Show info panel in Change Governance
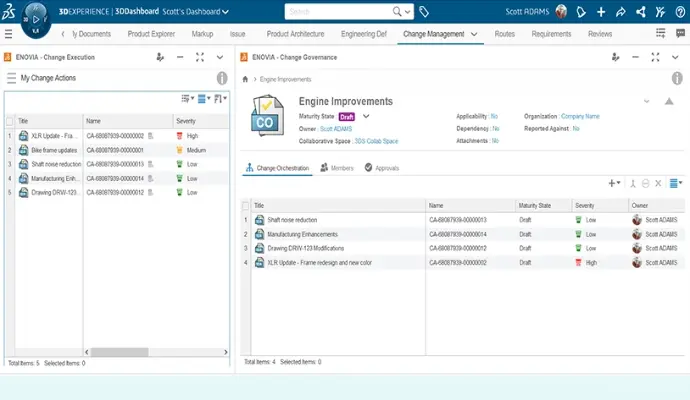Screen dimensions: 690x400 tap(677, 78)
